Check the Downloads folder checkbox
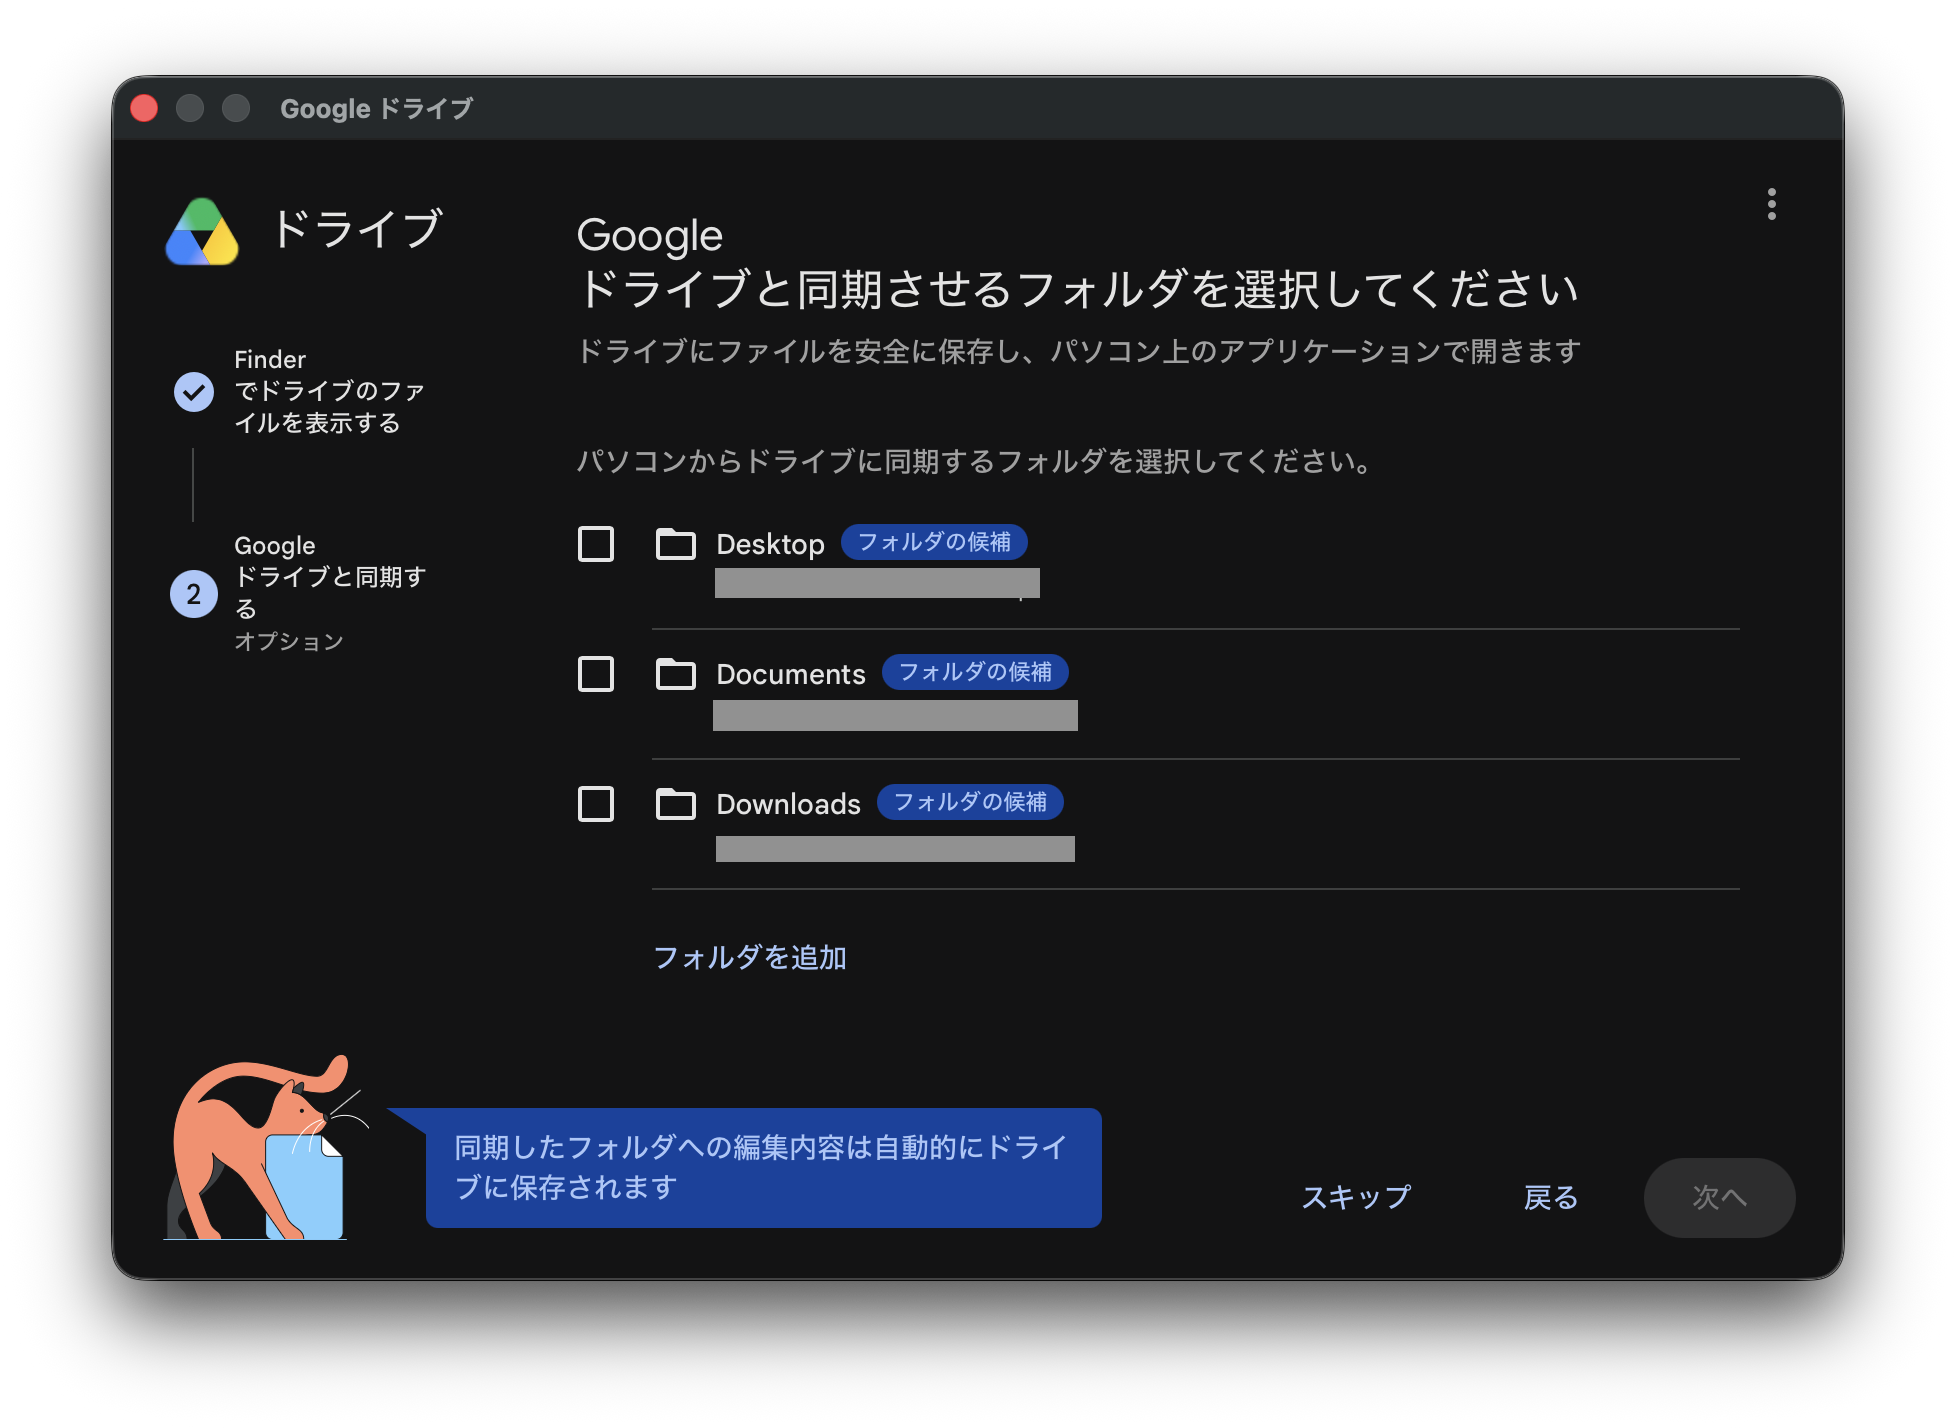This screenshot has height=1428, width=1956. [x=596, y=804]
